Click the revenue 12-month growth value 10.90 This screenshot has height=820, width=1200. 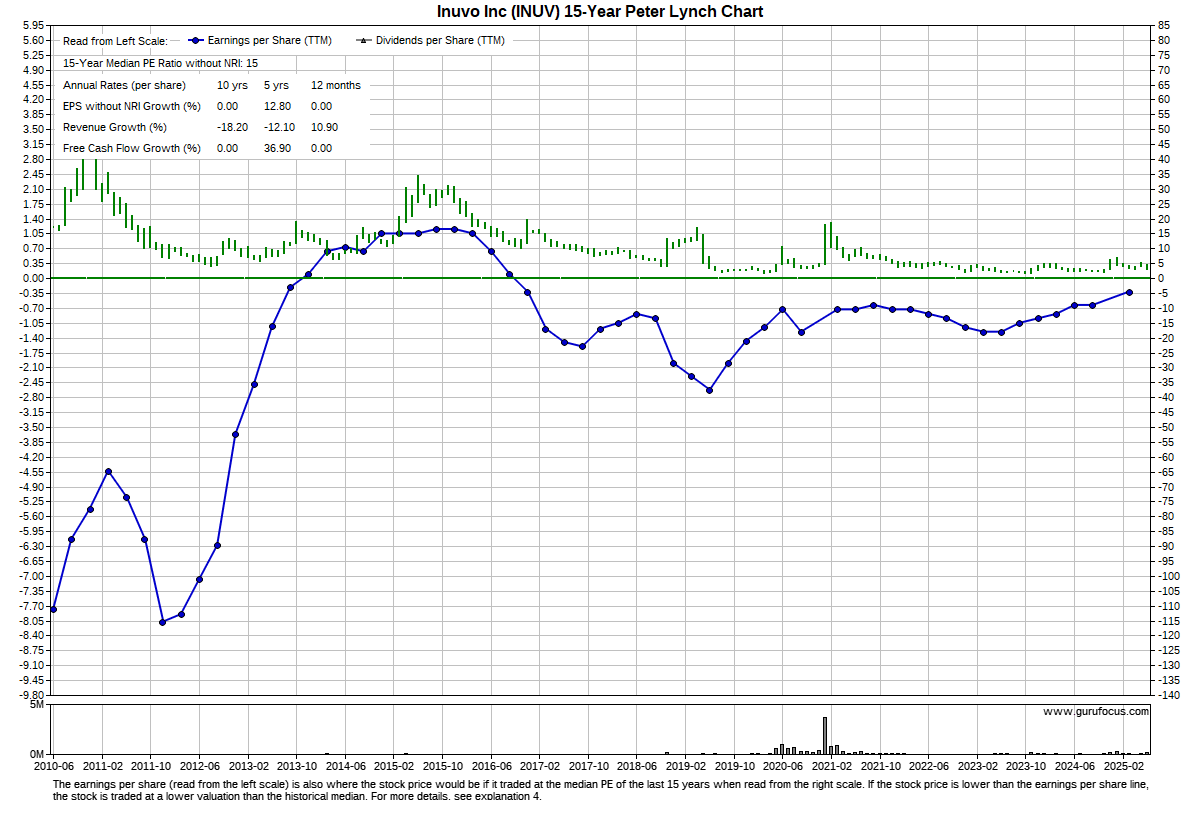(x=325, y=127)
